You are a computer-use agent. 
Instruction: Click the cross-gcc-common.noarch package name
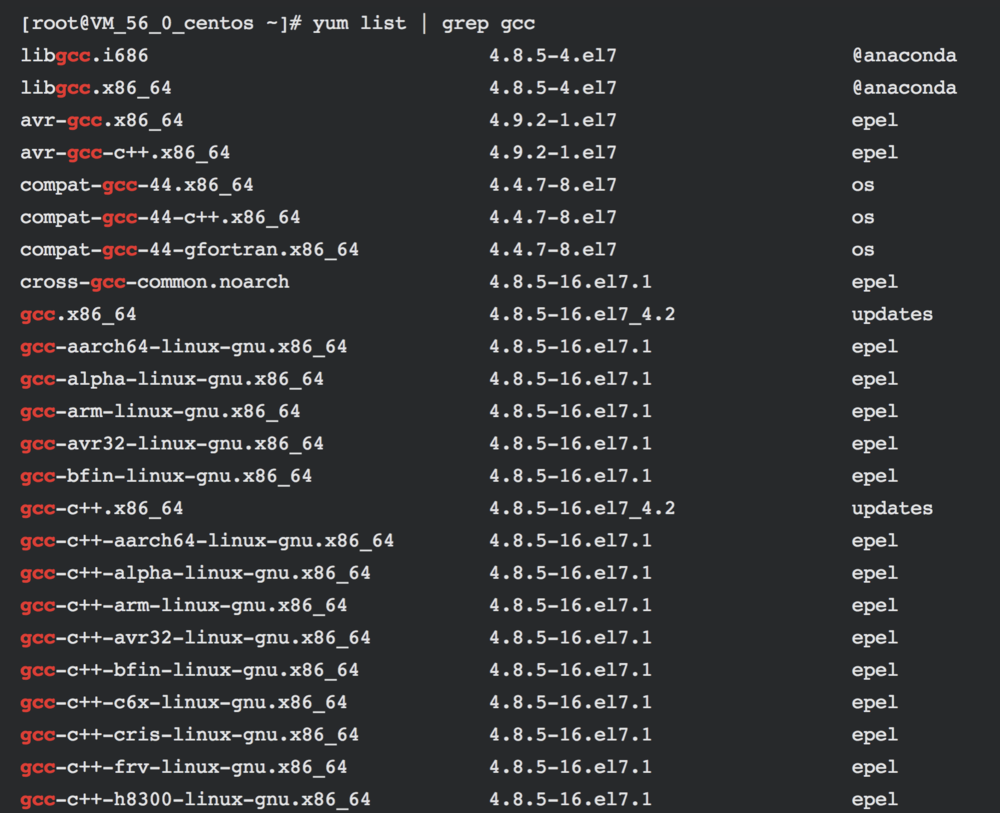155,282
